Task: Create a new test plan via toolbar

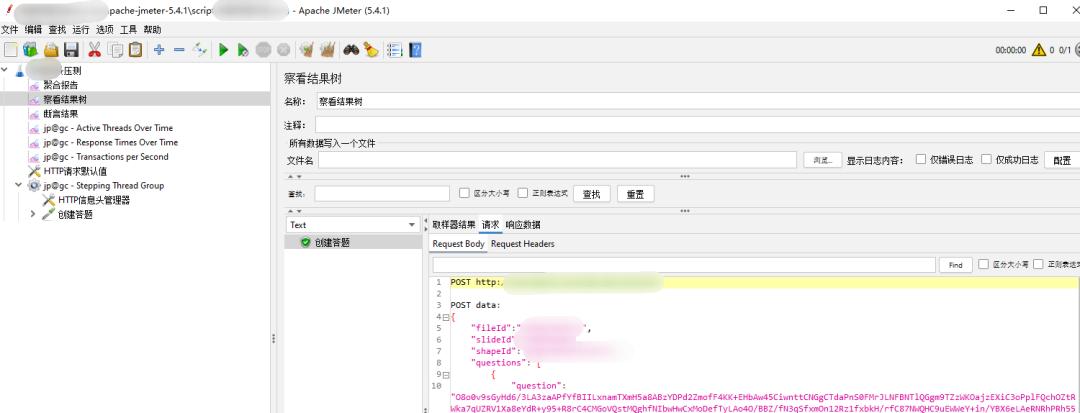Action: pyautogui.click(x=10, y=50)
